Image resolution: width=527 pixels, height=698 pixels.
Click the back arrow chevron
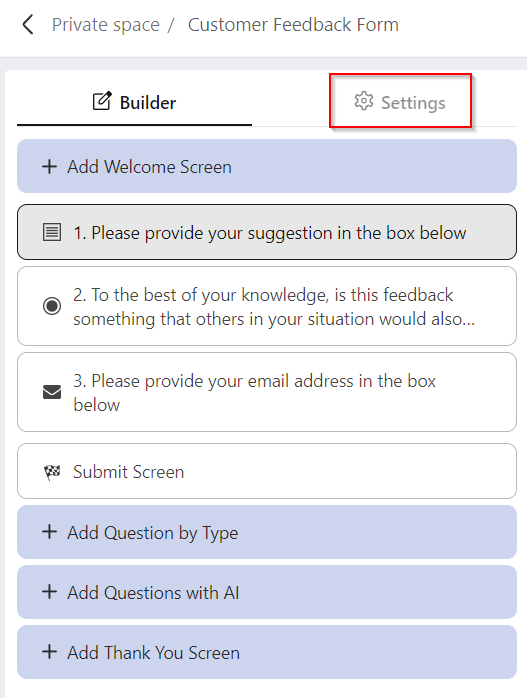tap(28, 24)
